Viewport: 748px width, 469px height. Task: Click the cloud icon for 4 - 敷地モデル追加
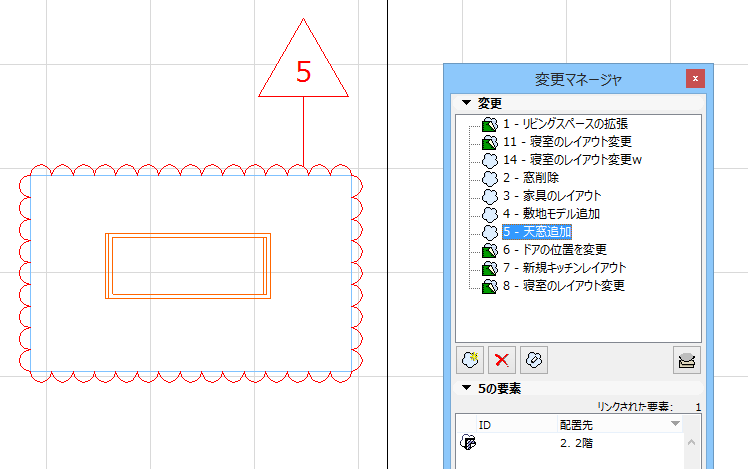coord(490,214)
